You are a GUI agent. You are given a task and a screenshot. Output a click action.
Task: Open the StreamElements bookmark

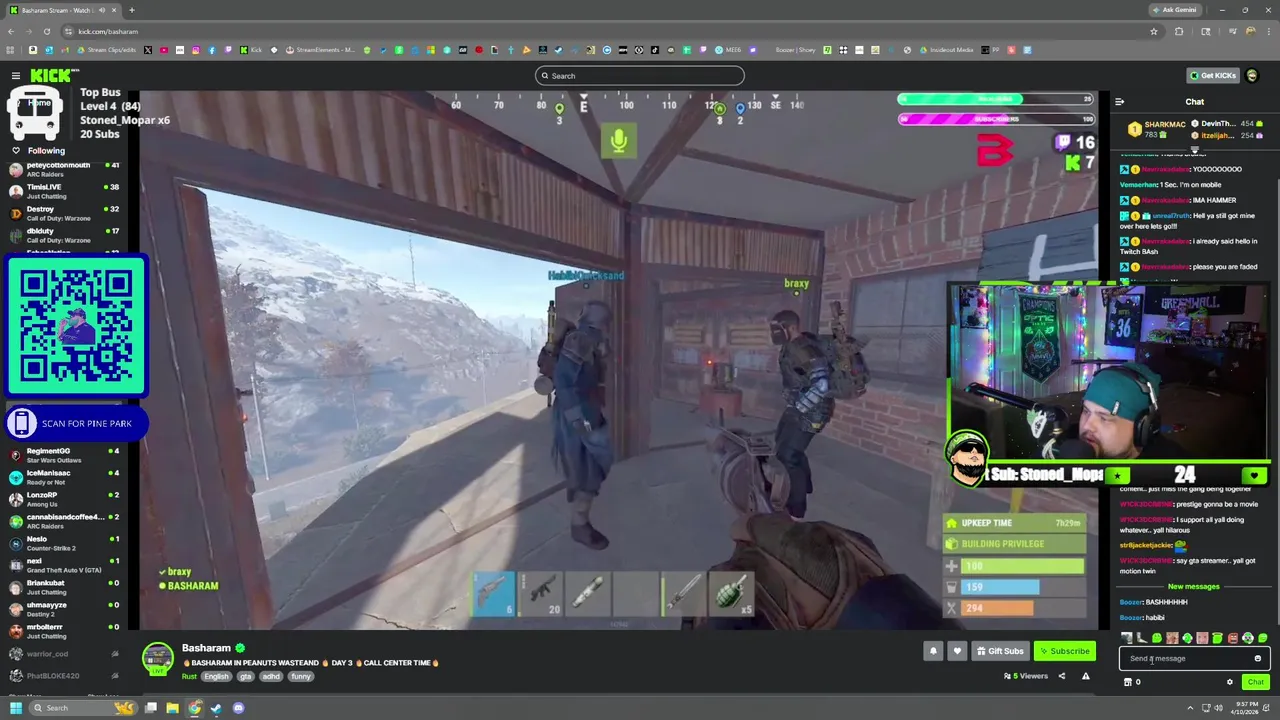click(320, 50)
